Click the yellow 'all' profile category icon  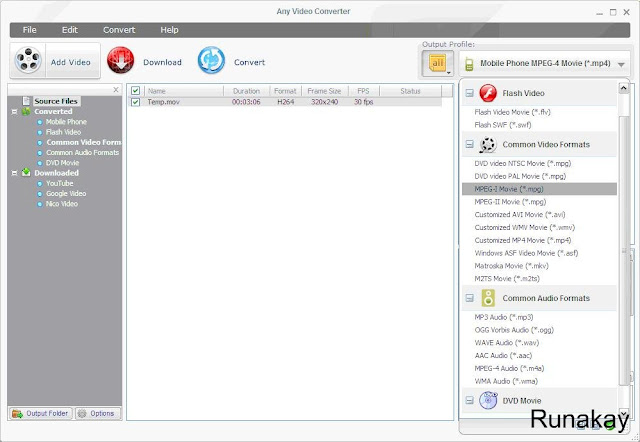tap(438, 63)
